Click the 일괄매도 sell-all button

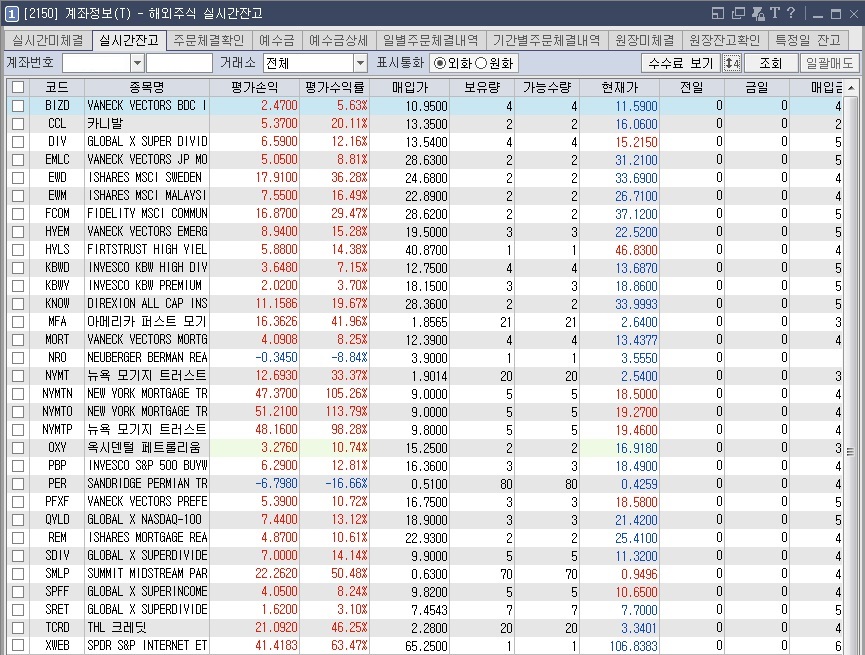point(829,63)
